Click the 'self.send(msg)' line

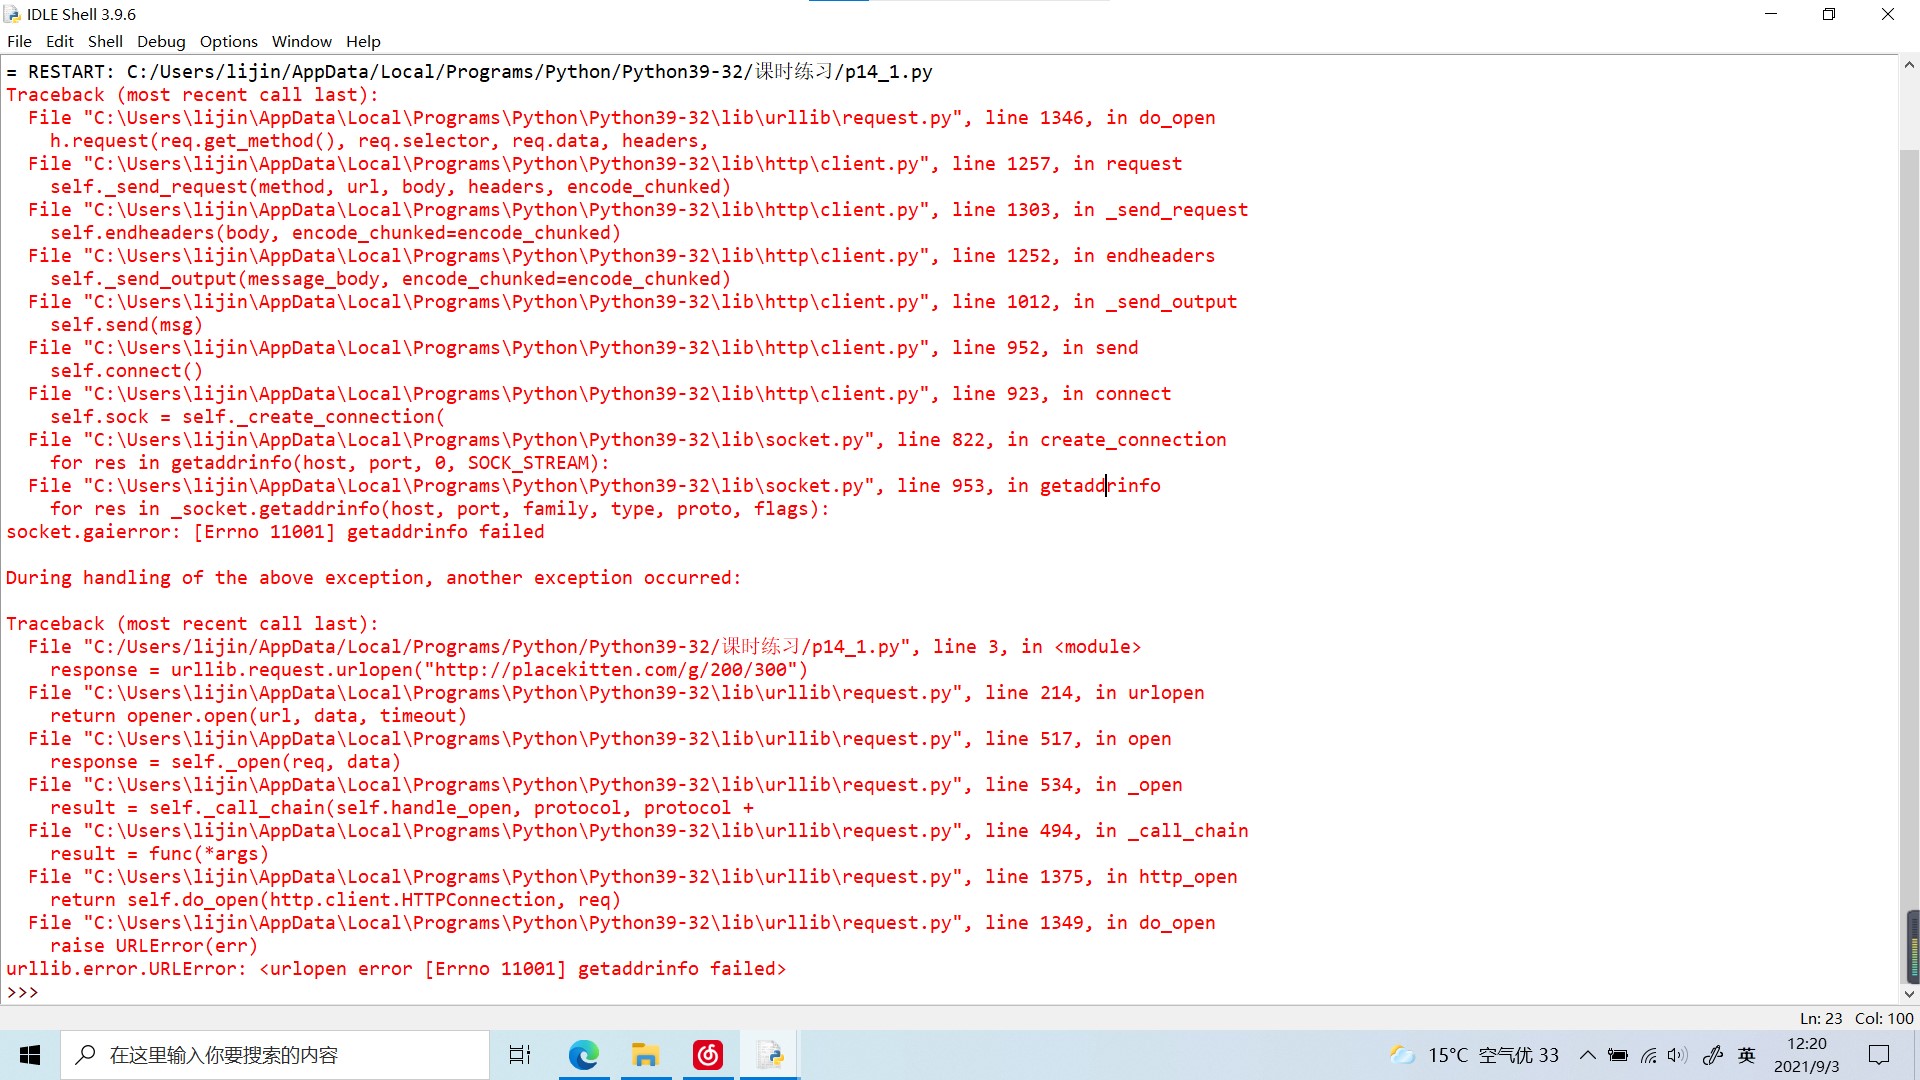click(126, 325)
